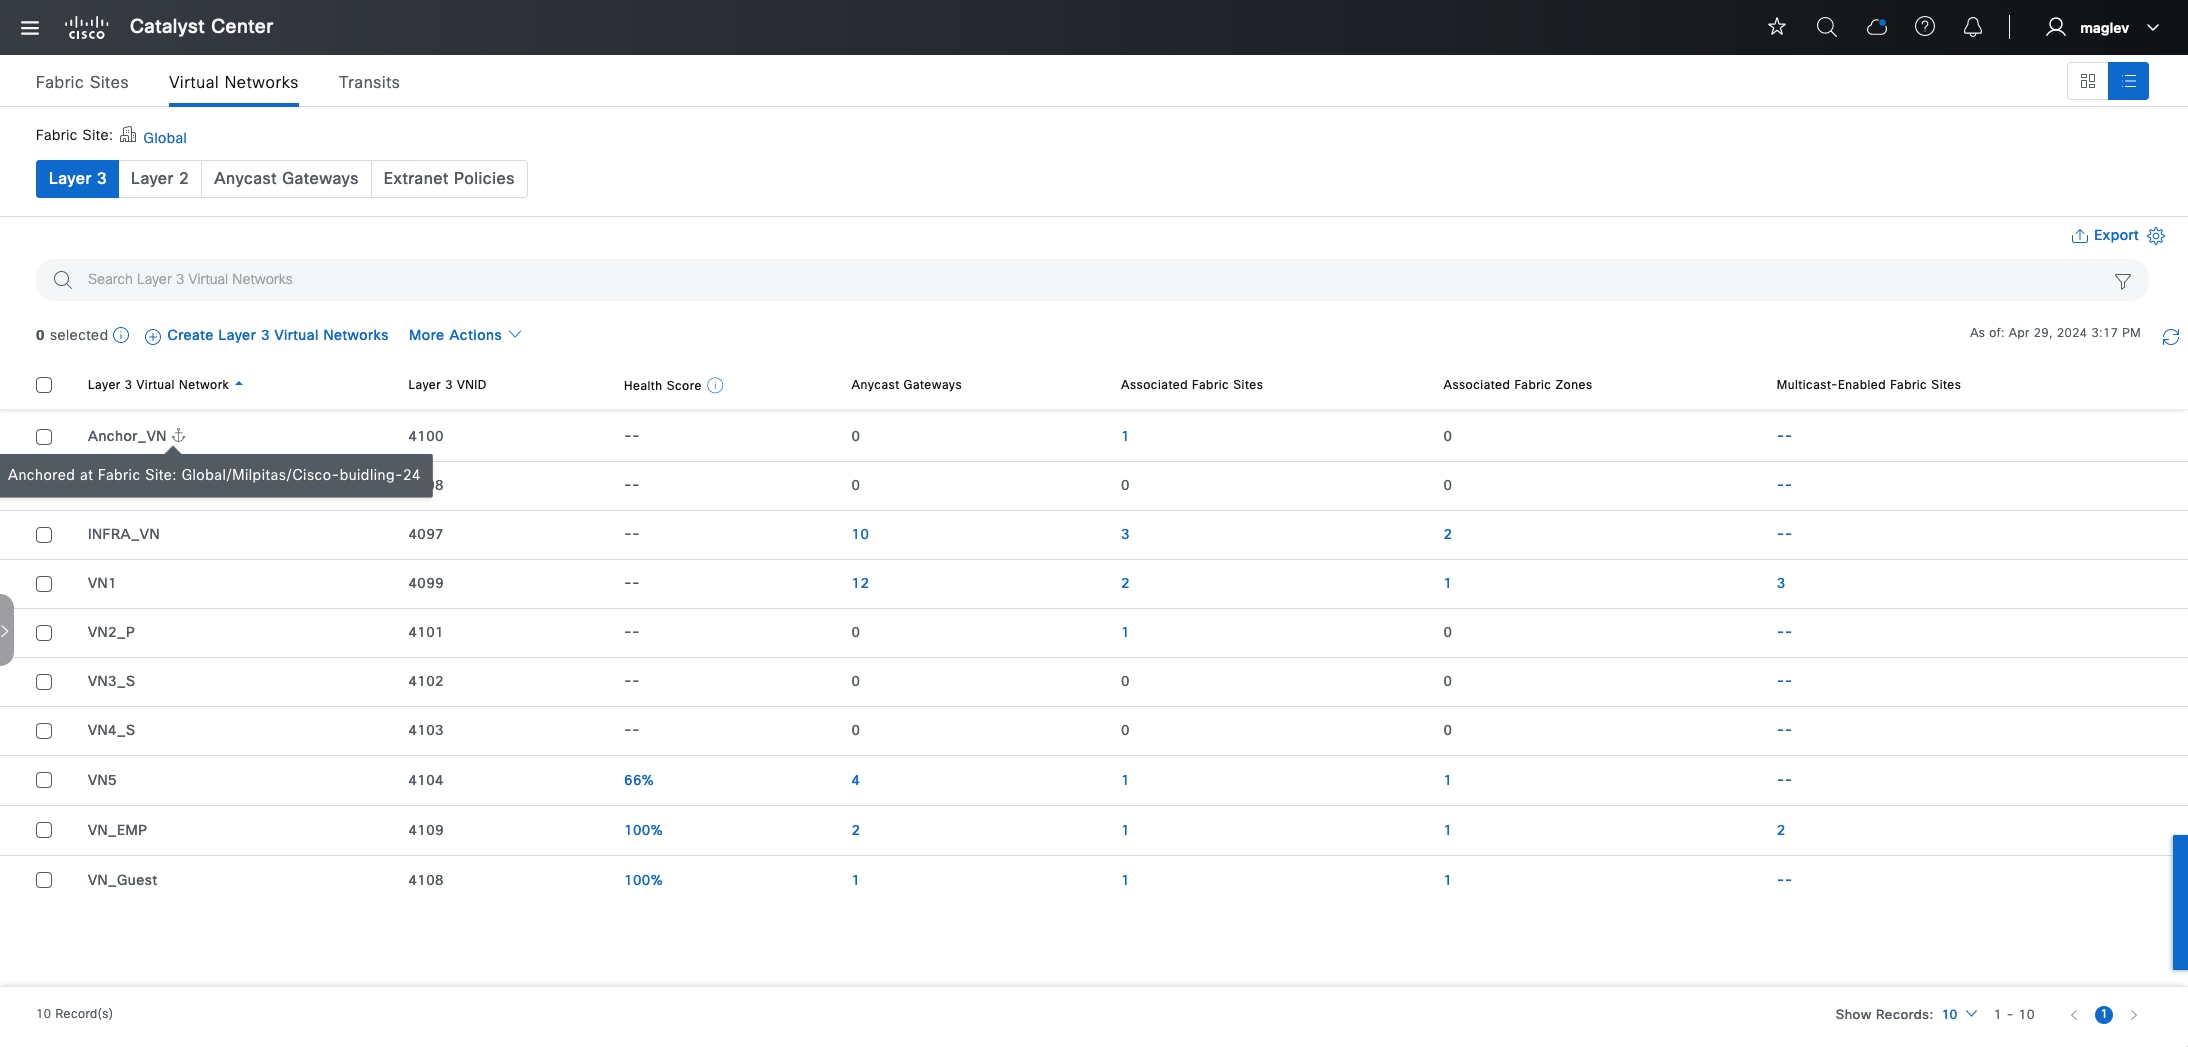Open the notifications bell icon
Image resolution: width=2188 pixels, height=1047 pixels.
pyautogui.click(x=1972, y=27)
